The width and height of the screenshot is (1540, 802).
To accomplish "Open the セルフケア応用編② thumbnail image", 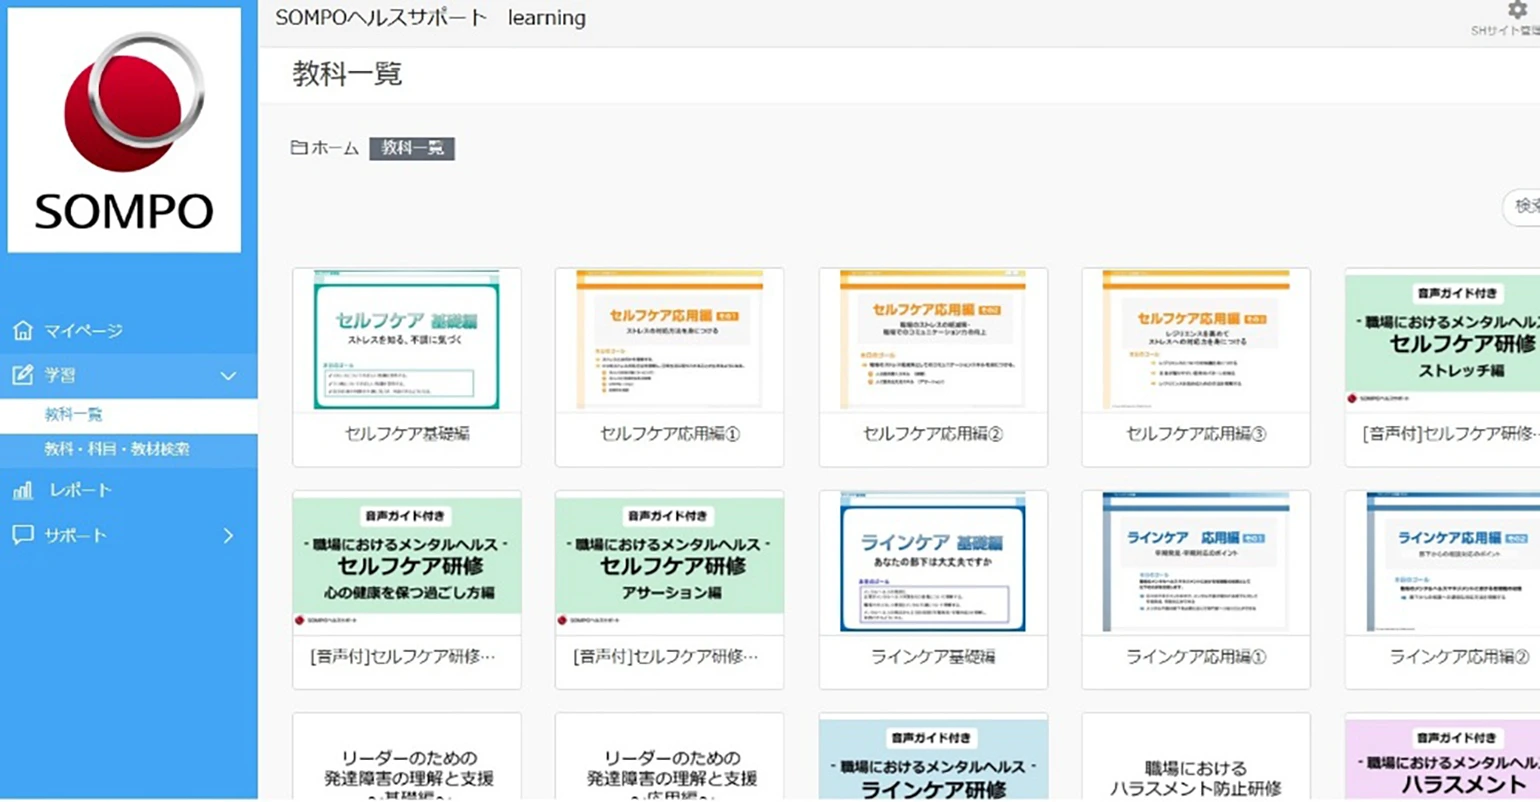I will (x=933, y=340).
